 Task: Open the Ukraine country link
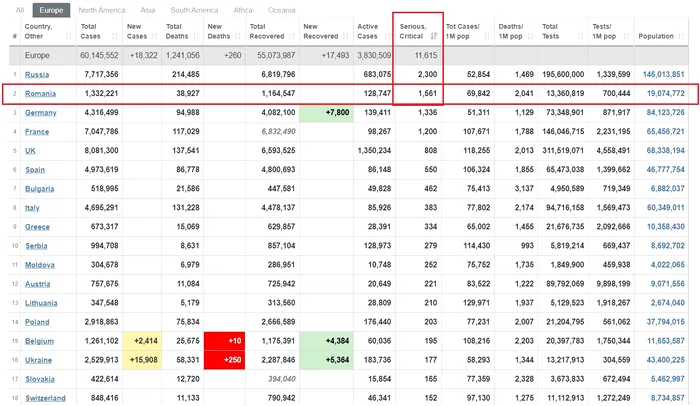point(39,358)
